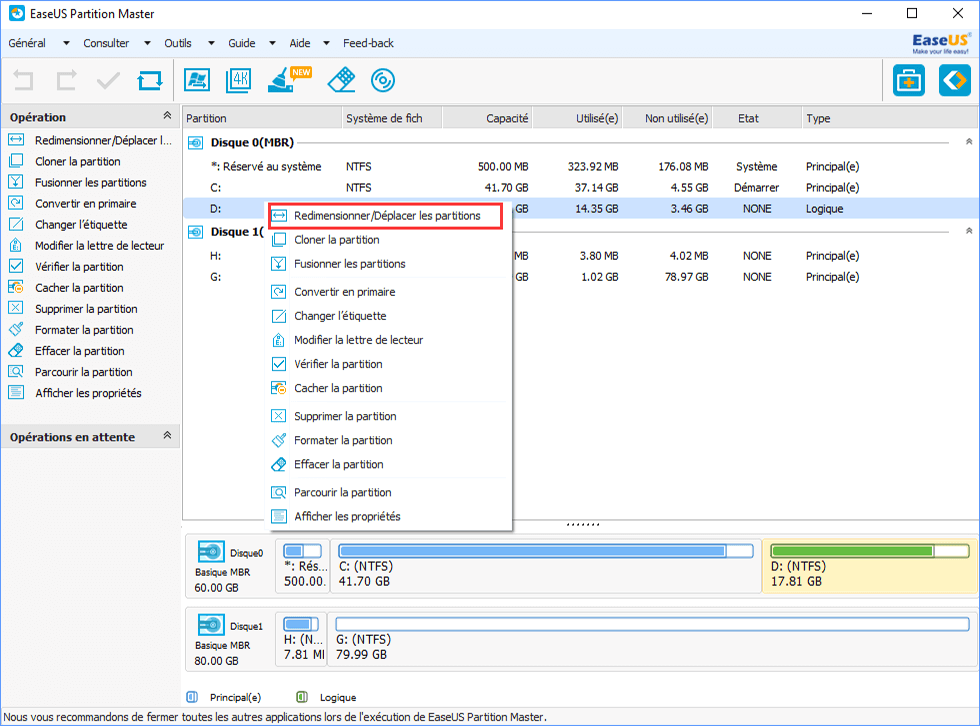Choose Cloner la partition in sidebar
Viewport: 980px width, 726px height.
click(x=65, y=161)
